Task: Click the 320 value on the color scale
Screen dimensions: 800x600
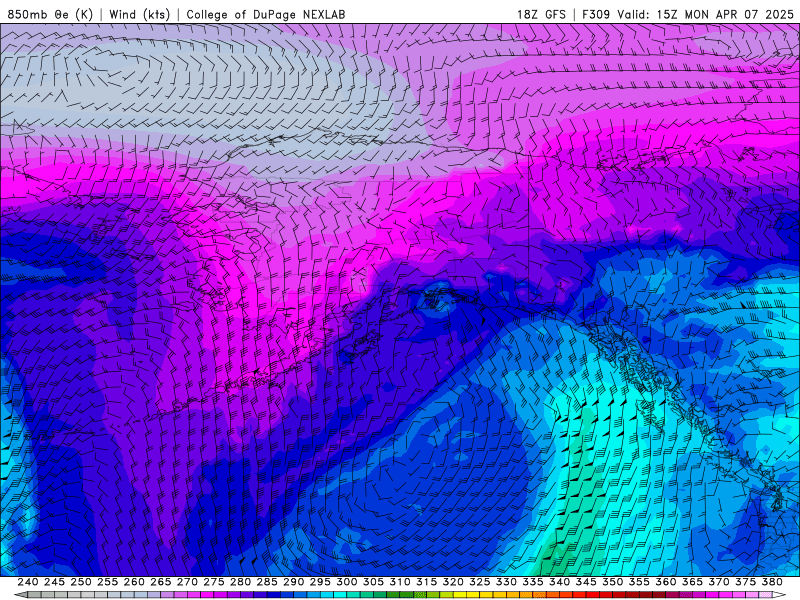Action: pos(453,582)
